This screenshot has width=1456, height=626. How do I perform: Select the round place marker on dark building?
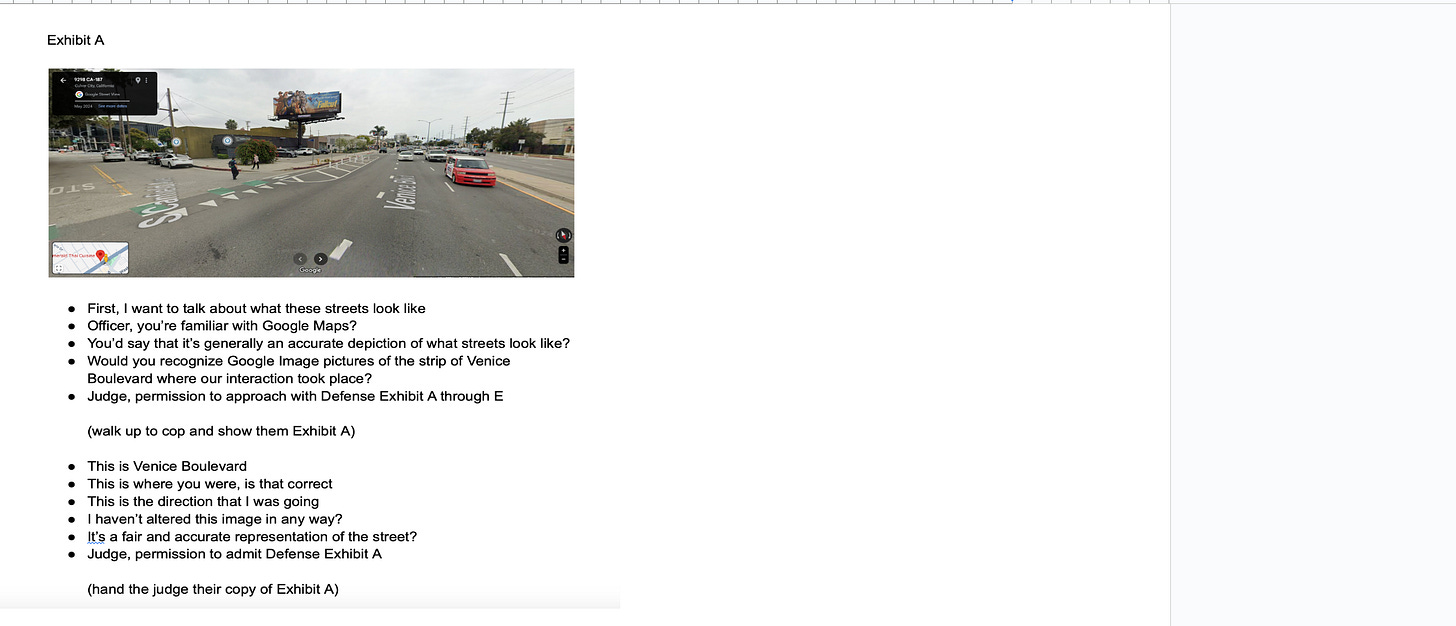228,141
